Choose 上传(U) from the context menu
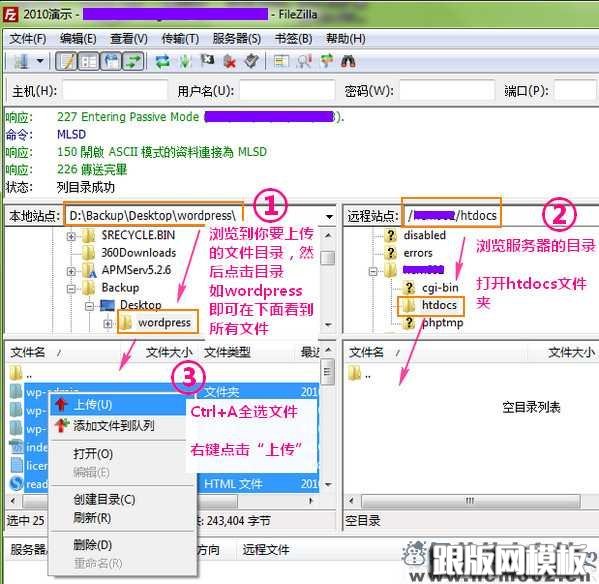This screenshot has height=584, width=599. pos(118,404)
